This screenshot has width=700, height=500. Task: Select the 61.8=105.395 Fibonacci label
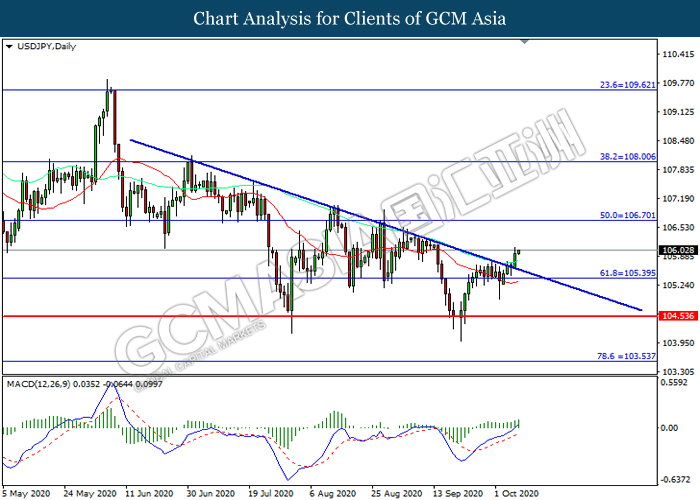(x=628, y=273)
